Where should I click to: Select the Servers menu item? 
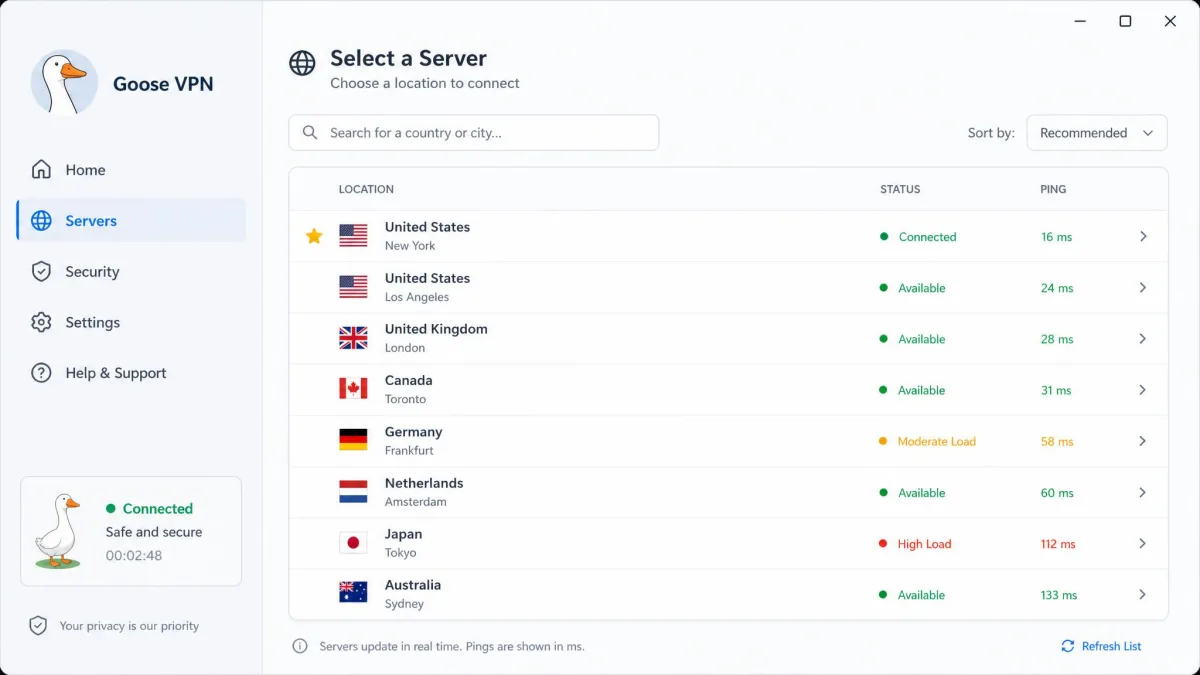pyautogui.click(x=131, y=220)
